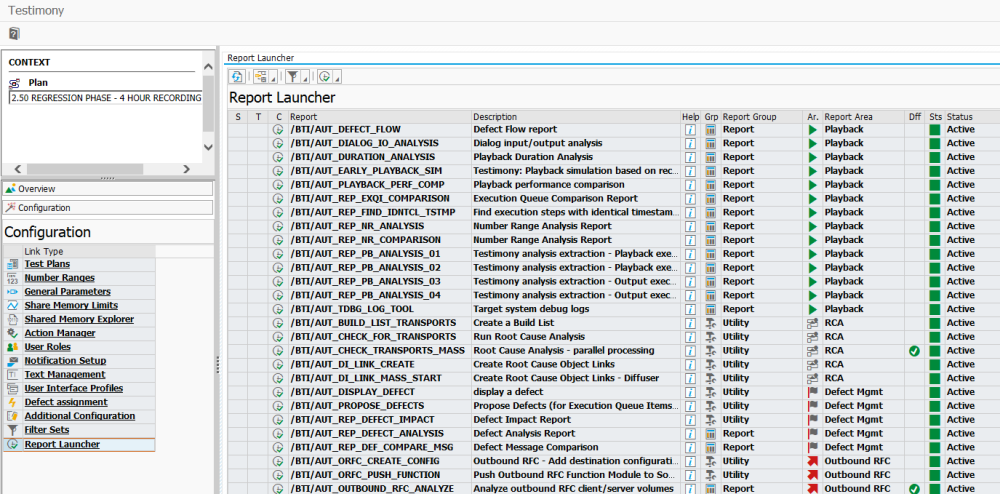Screen dimensions: 1000x494
Task: Click the help document icon under Testimony title
Action: pyautogui.click(x=14, y=34)
